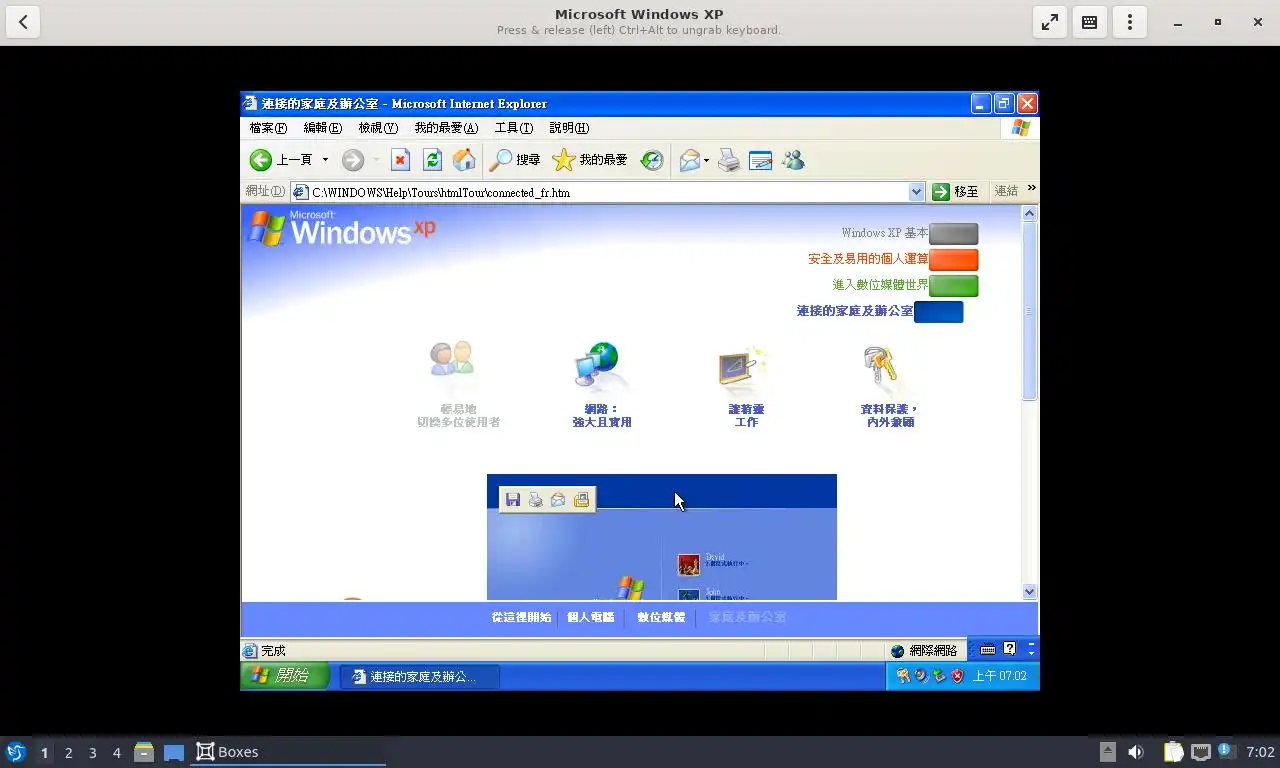Click the greyed Forward arrow button
Screen dimensions: 1280x768
353,160
